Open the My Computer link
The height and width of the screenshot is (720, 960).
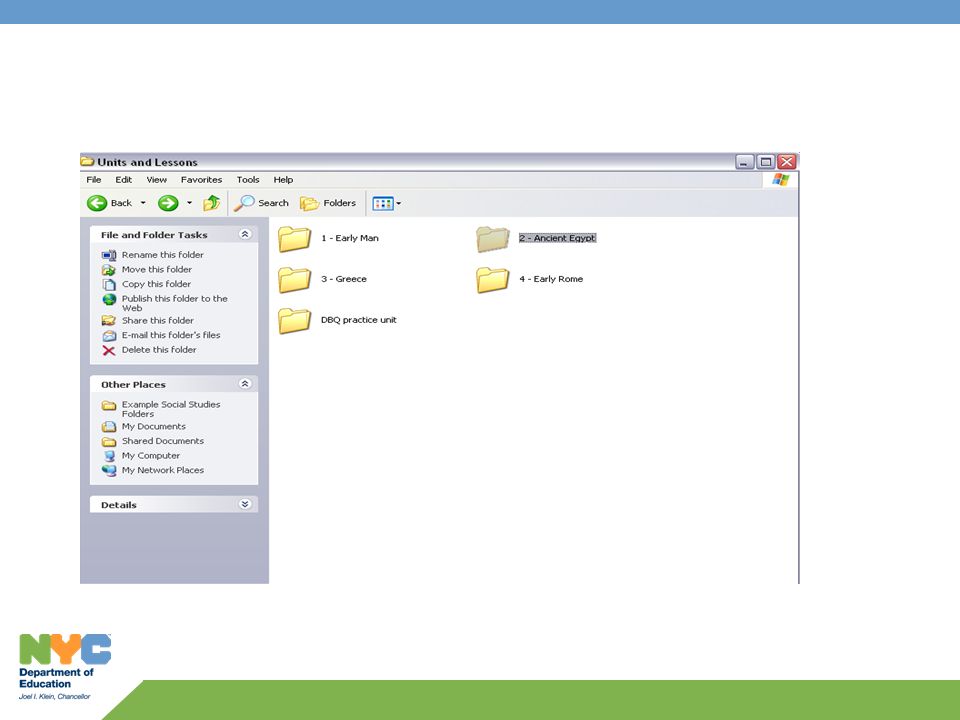(151, 456)
